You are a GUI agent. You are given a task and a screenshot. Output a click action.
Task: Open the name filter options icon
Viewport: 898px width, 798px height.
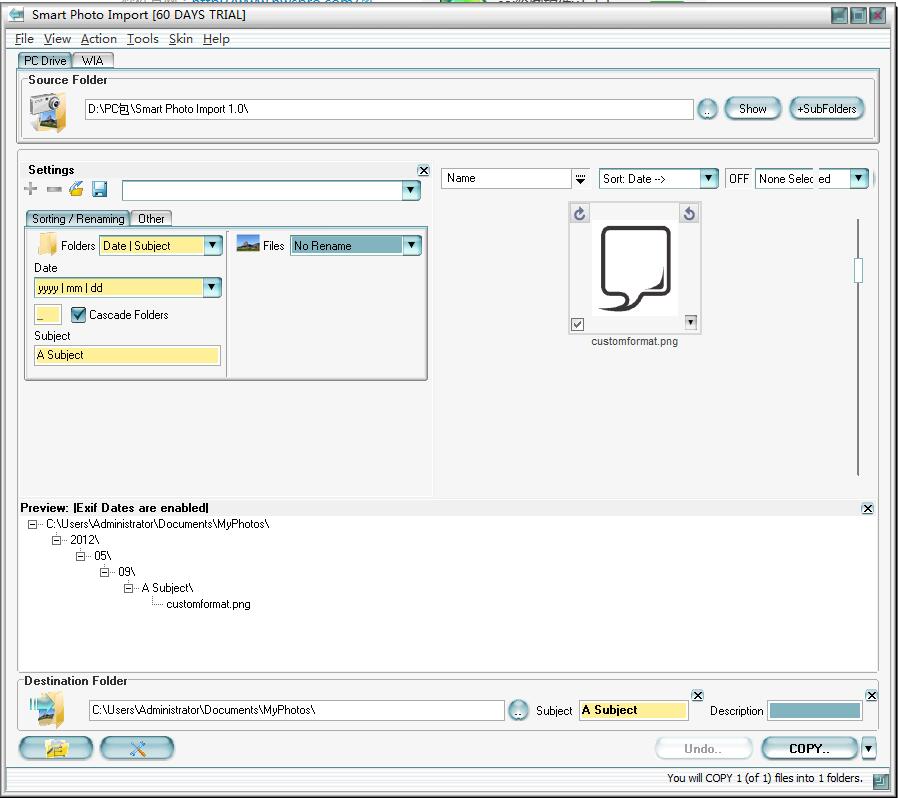pyautogui.click(x=580, y=179)
